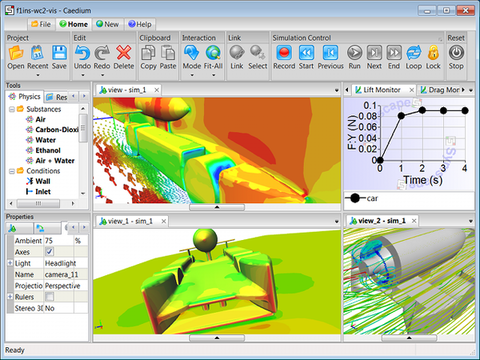Click the Delete red X icon
Screen dimensions: 480x360
123,53
